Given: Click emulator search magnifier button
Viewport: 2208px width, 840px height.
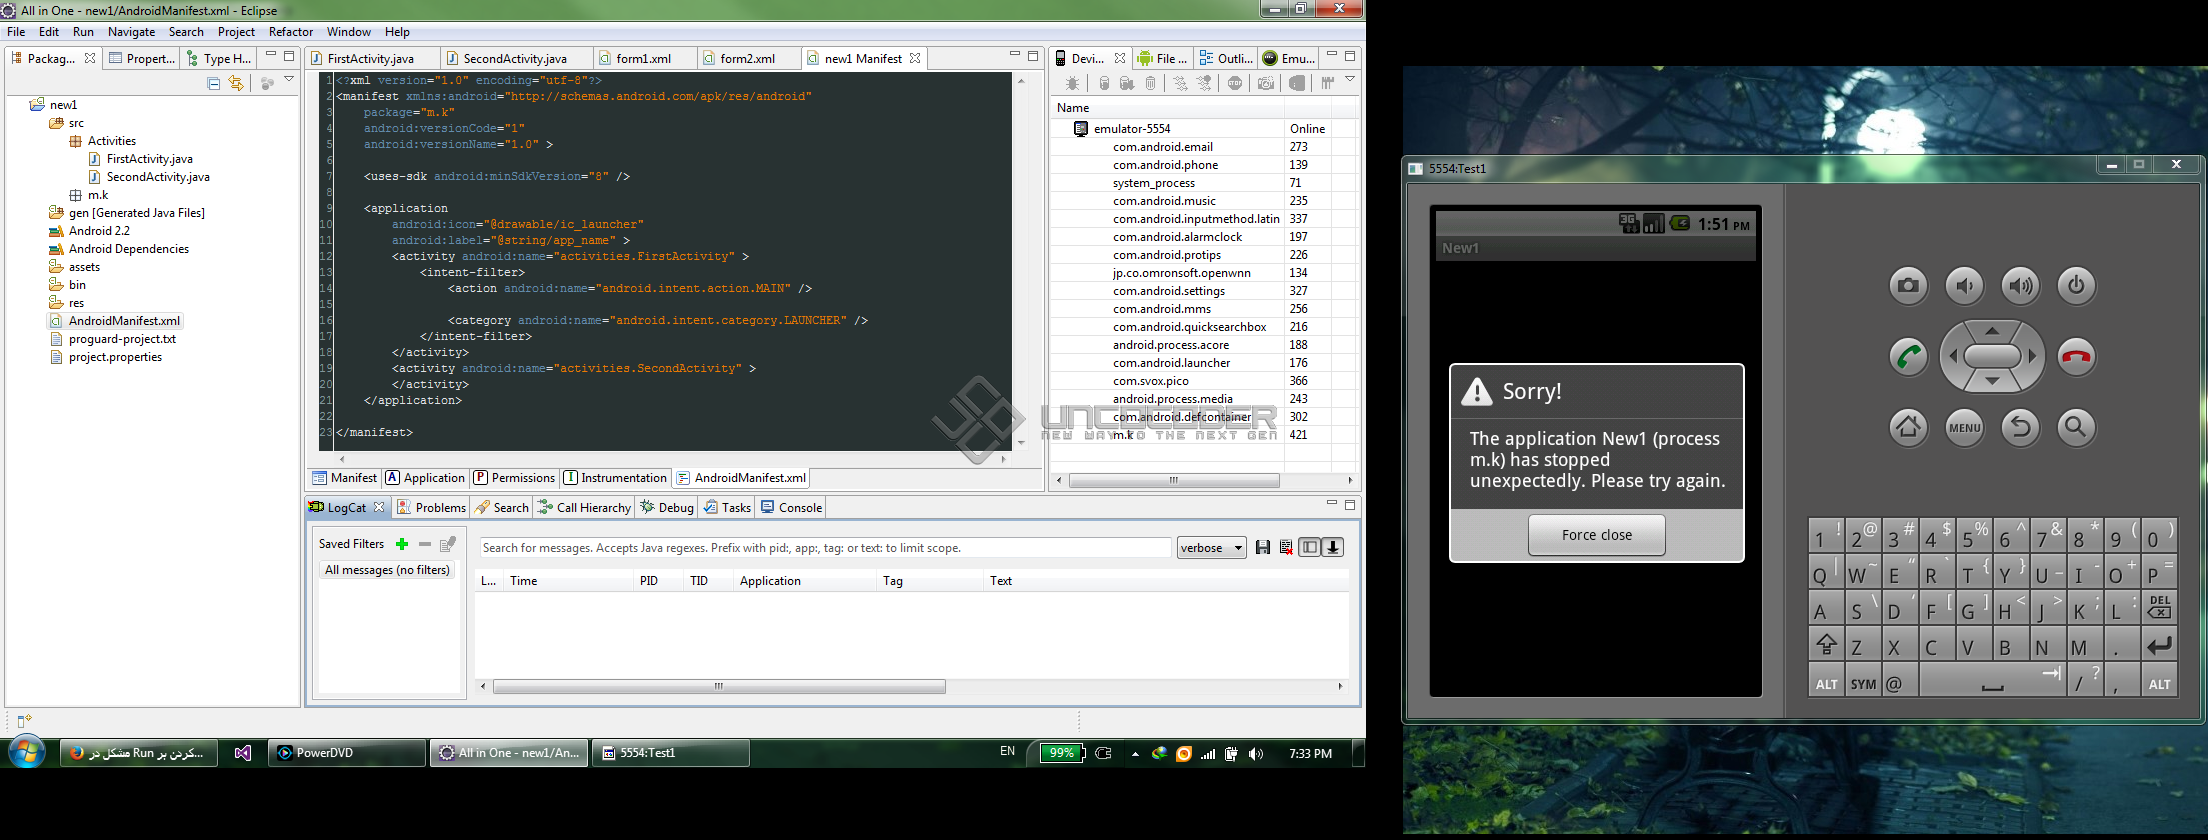Looking at the screenshot, I should tap(2076, 428).
